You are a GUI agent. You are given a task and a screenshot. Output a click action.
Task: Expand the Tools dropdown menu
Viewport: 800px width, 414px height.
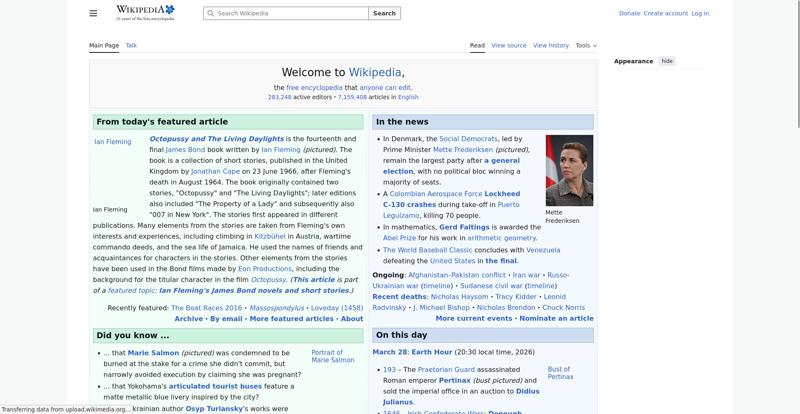coord(586,45)
